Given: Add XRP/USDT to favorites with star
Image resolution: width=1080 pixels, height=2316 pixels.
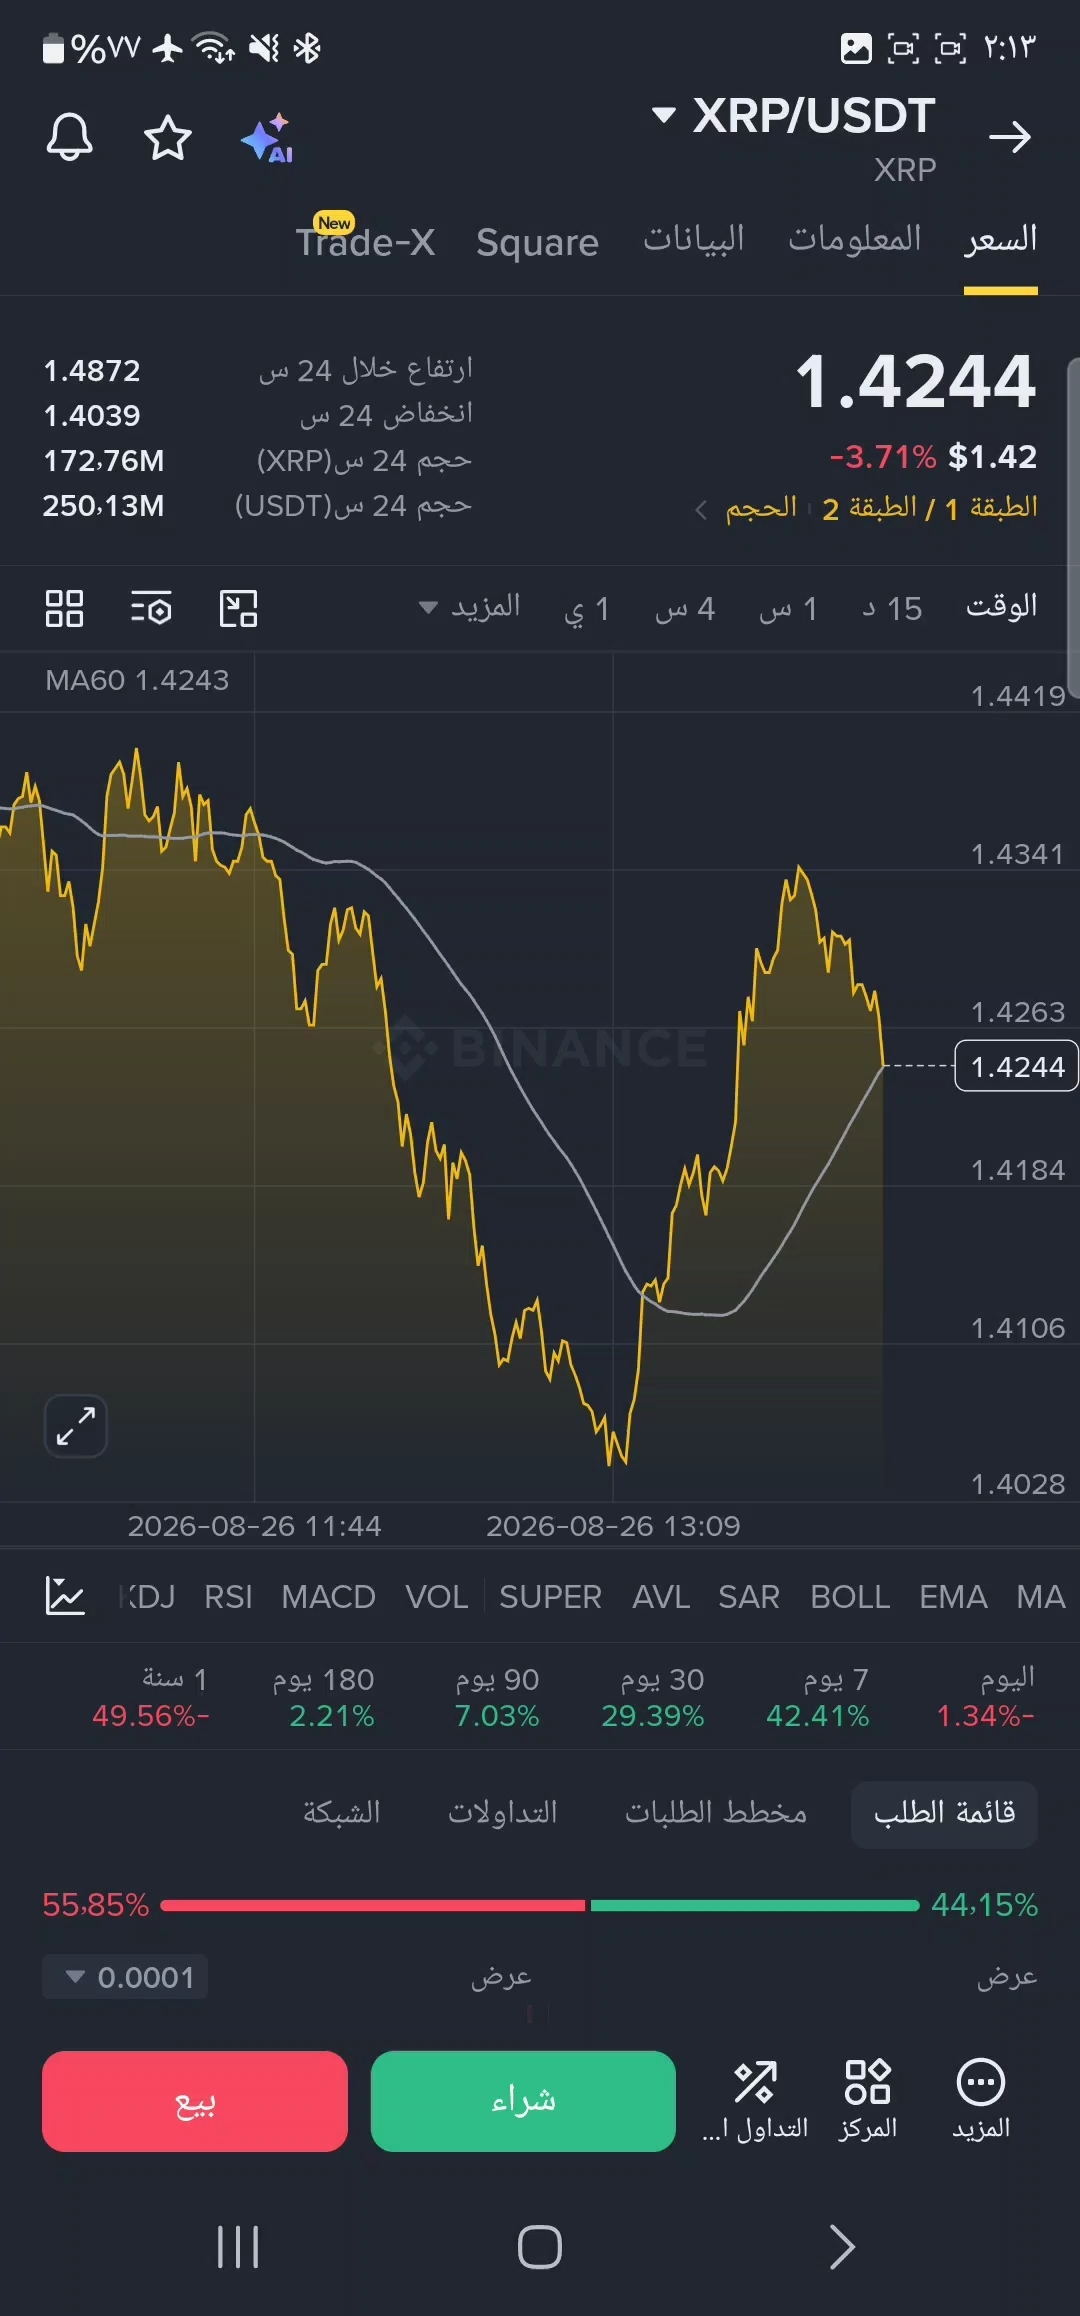Looking at the screenshot, I should [167, 137].
